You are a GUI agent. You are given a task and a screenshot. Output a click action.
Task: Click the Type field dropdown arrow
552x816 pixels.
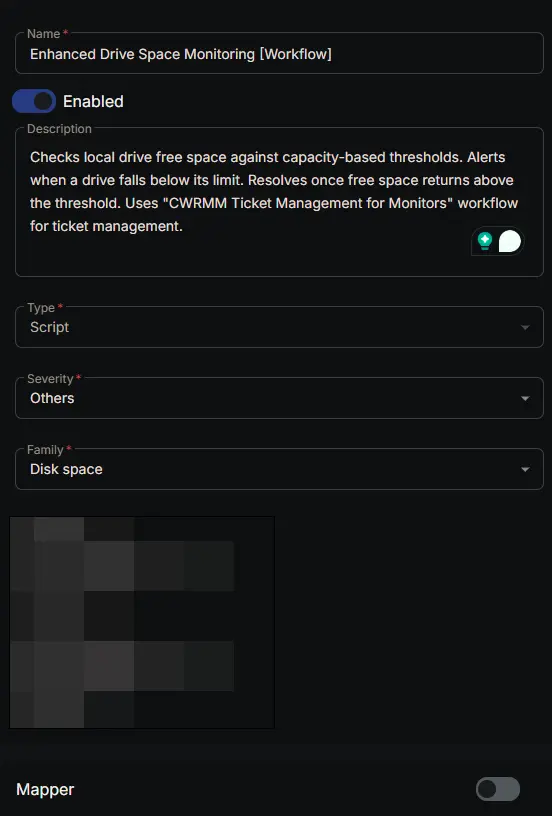click(x=525, y=327)
